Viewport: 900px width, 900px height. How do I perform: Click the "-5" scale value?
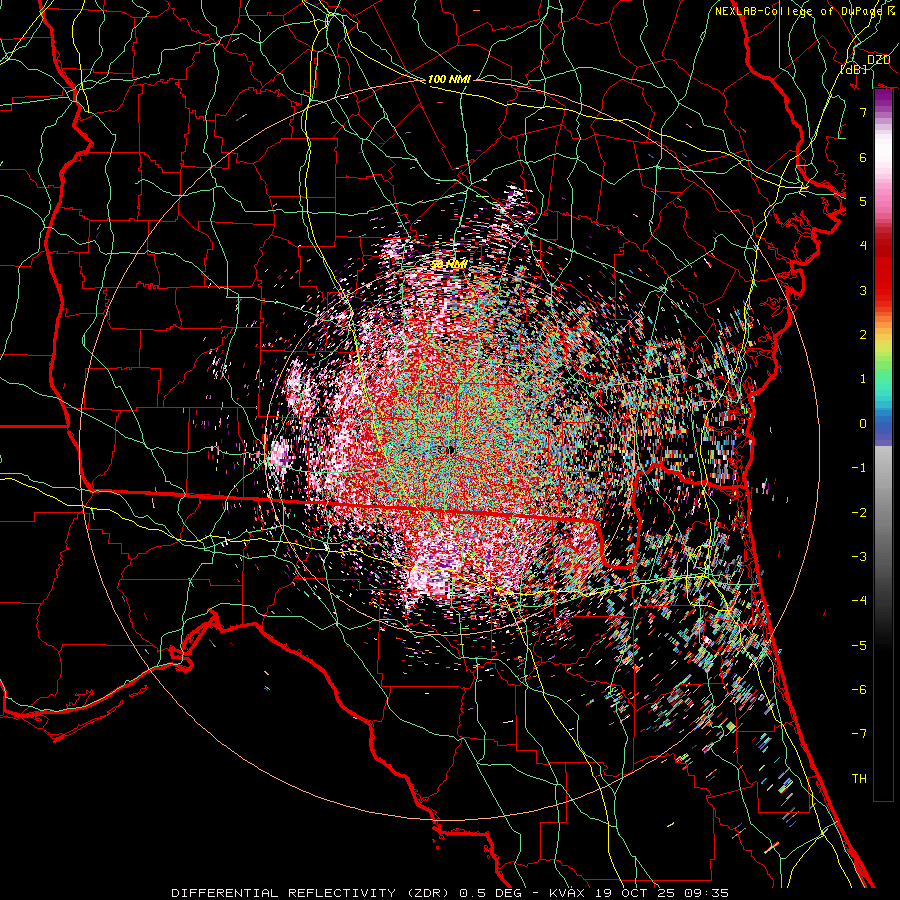click(x=859, y=646)
